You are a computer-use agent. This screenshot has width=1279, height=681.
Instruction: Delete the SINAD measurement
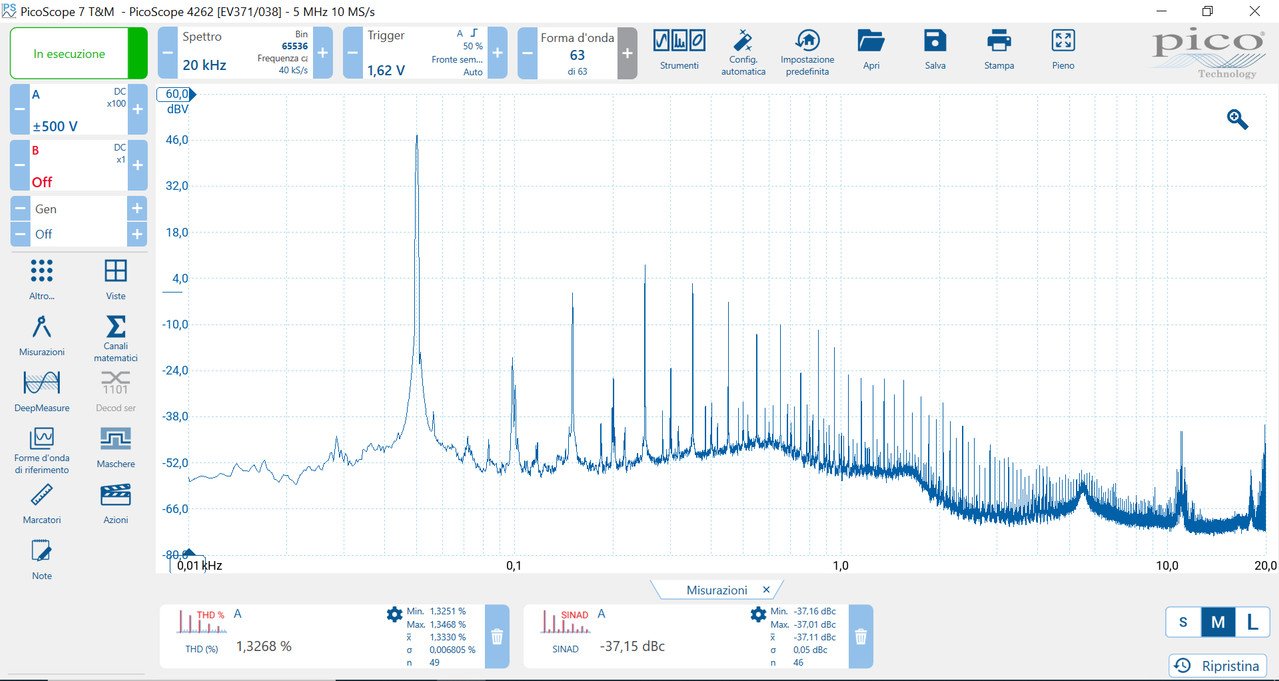click(x=861, y=636)
